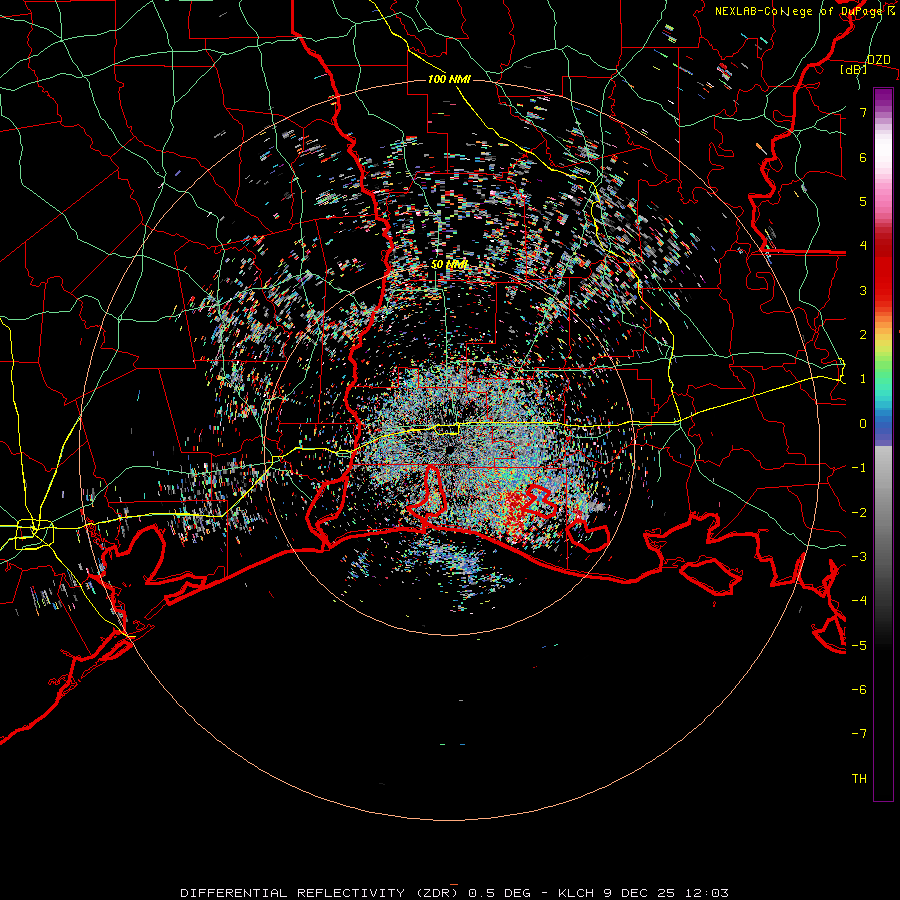Screen dimensions: 900x900
Task: Click the '2' value on the color scale
Action: (863, 335)
